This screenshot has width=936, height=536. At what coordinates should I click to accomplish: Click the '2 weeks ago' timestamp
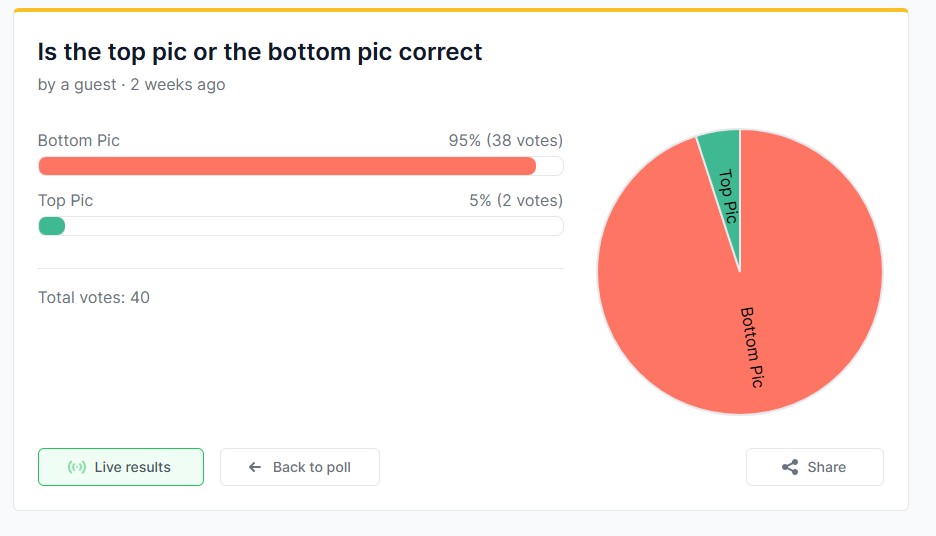pyautogui.click(x=178, y=85)
